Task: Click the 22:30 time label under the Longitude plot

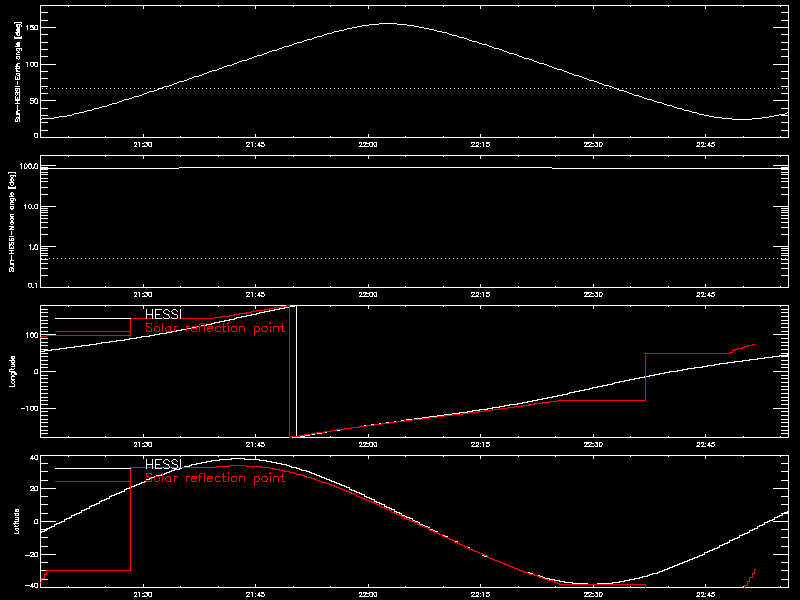Action: pyautogui.click(x=593, y=445)
